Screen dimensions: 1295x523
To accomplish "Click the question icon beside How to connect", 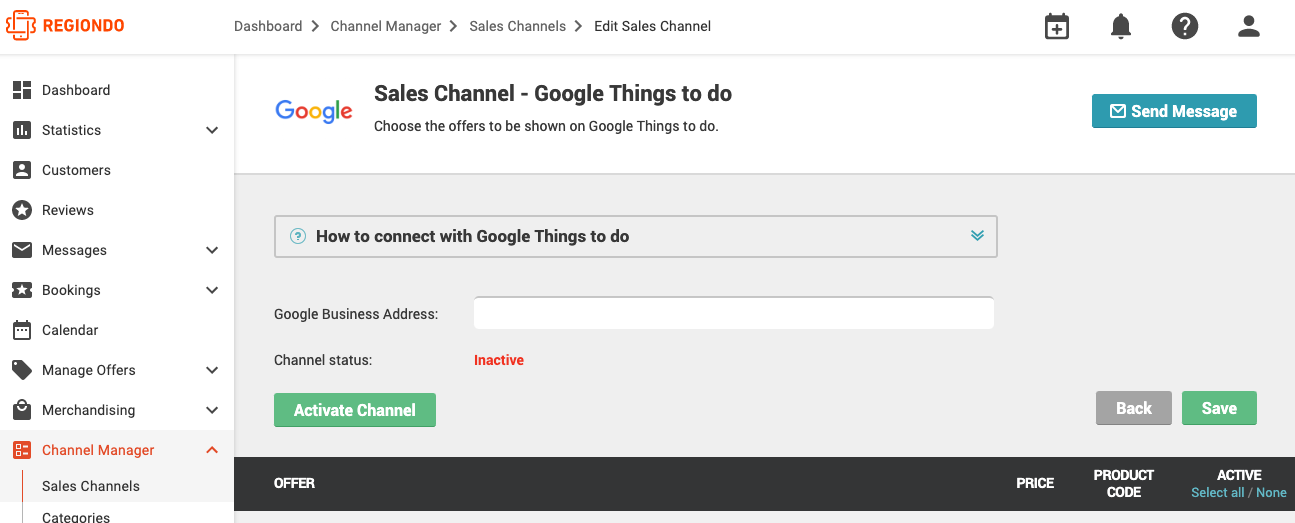I will [297, 236].
